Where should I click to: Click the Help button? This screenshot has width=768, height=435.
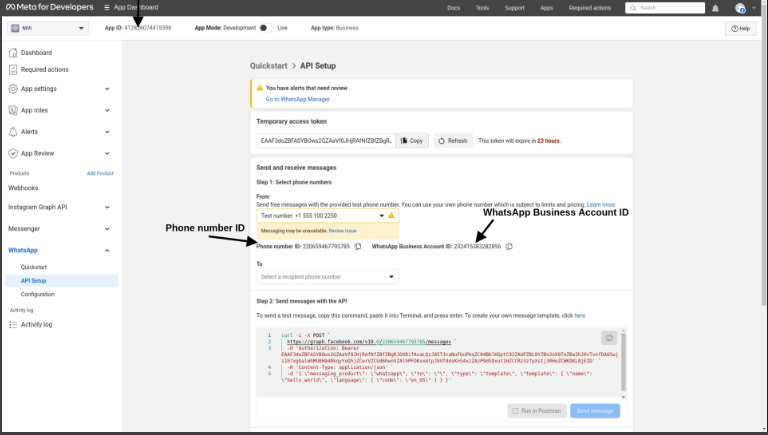741,28
